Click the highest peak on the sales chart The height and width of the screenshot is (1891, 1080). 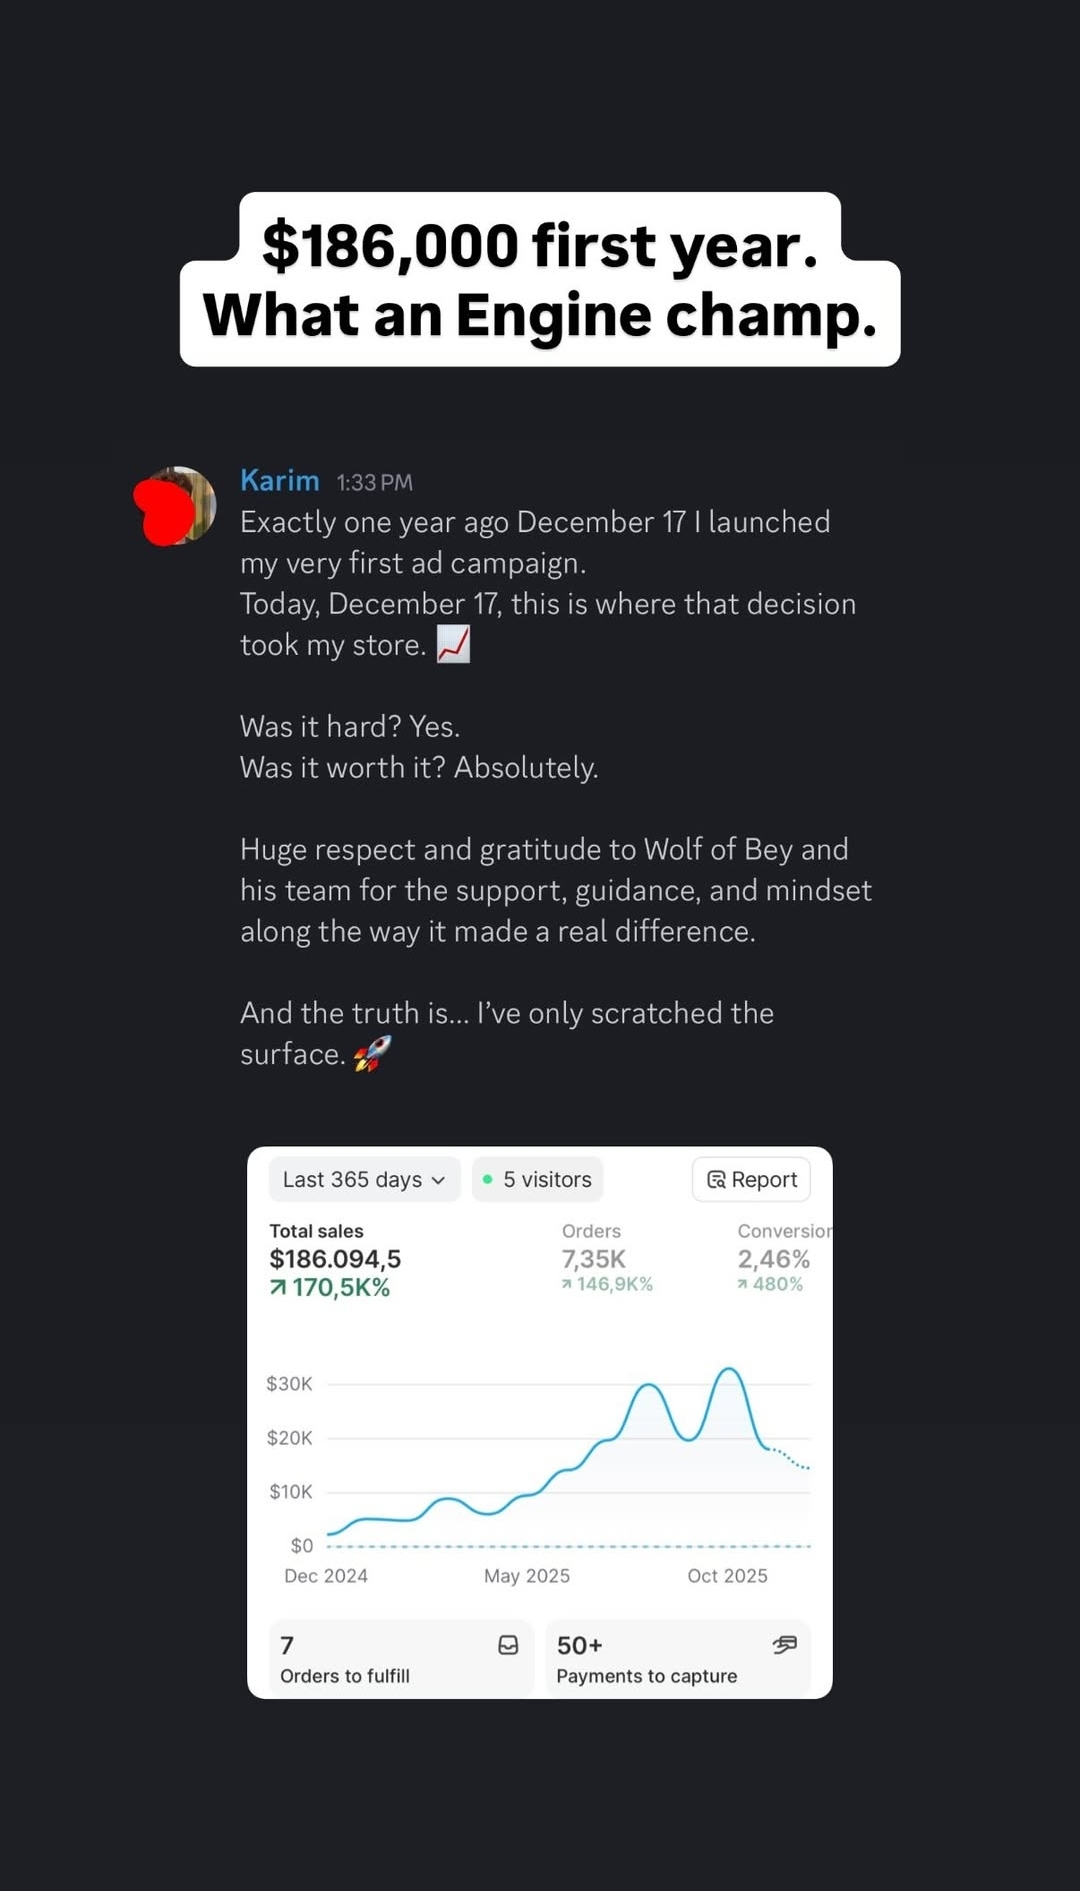(x=730, y=1369)
